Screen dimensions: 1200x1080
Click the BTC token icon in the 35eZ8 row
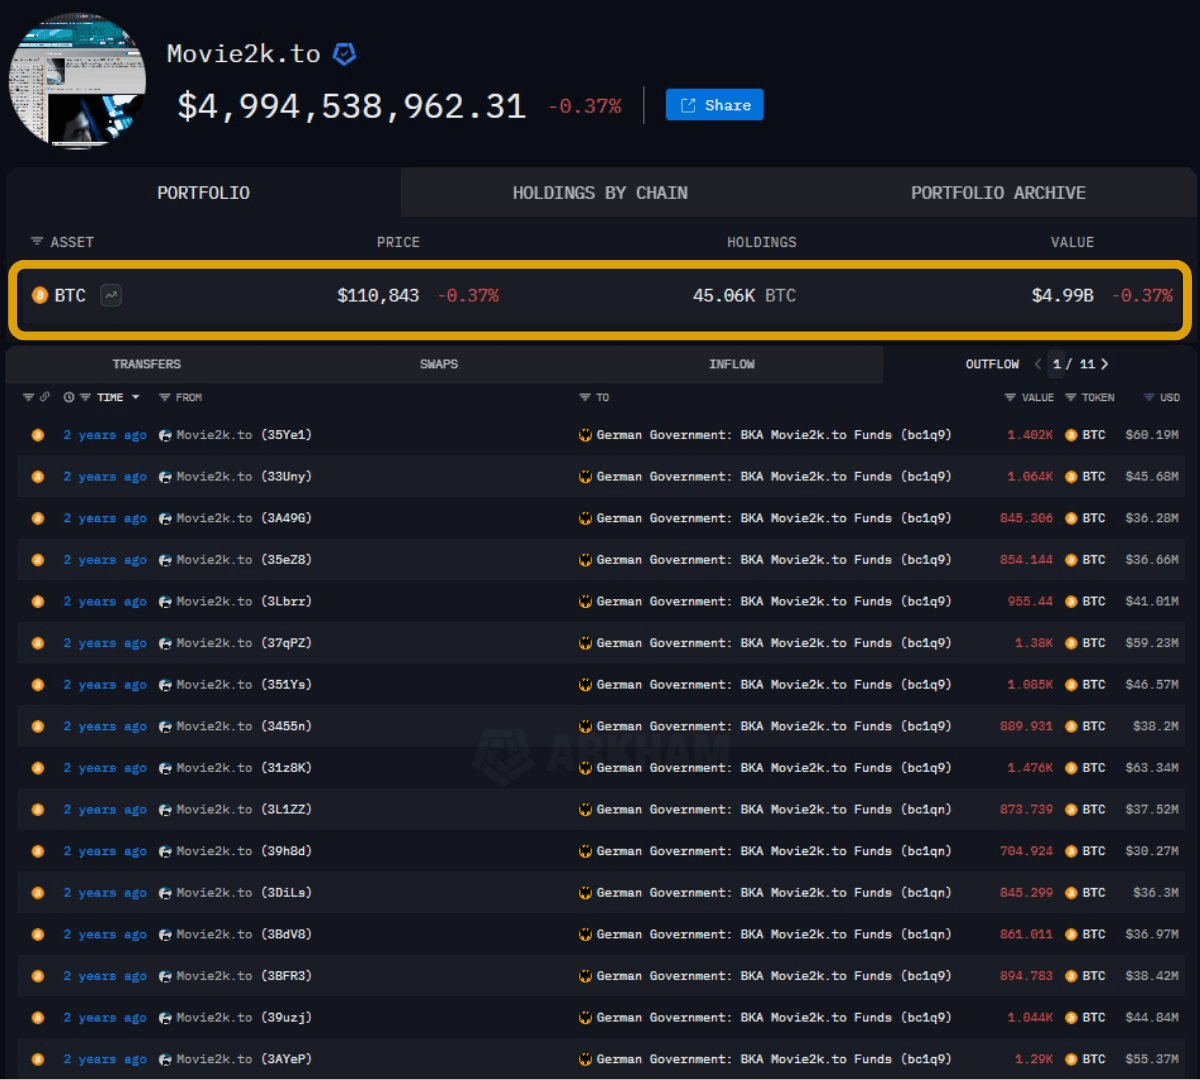pyautogui.click(x=1071, y=560)
